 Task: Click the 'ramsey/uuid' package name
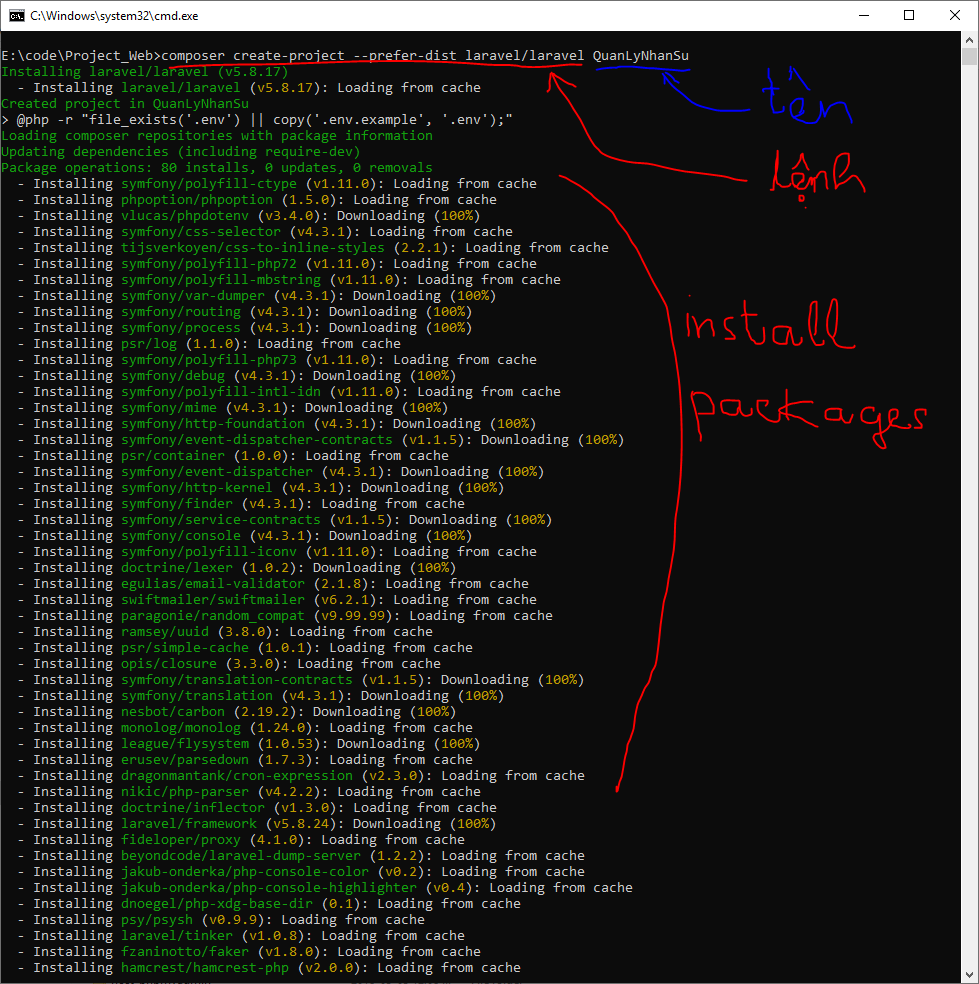(165, 632)
